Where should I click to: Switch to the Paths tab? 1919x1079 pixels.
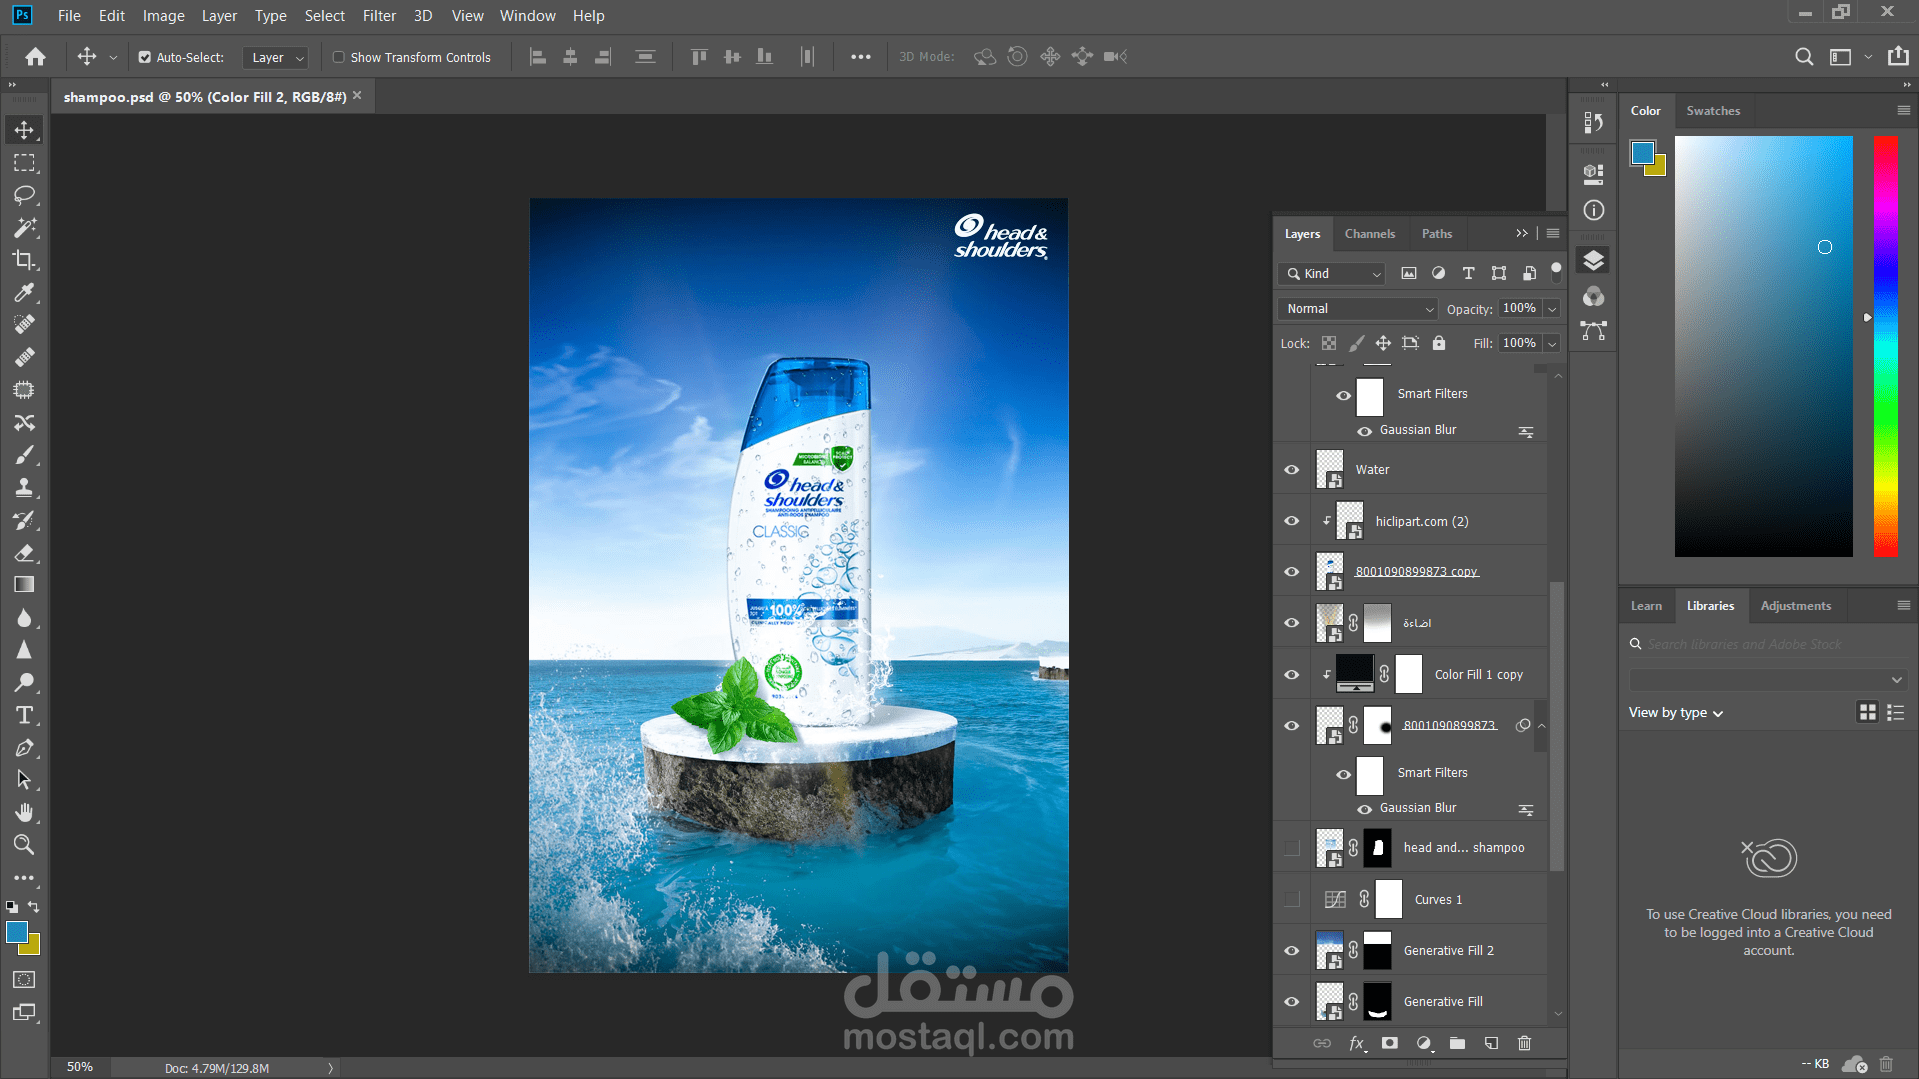tap(1437, 234)
